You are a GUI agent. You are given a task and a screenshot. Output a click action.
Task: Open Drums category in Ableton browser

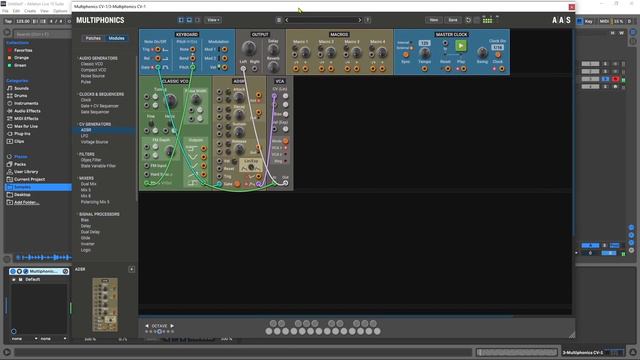[x=20, y=96]
